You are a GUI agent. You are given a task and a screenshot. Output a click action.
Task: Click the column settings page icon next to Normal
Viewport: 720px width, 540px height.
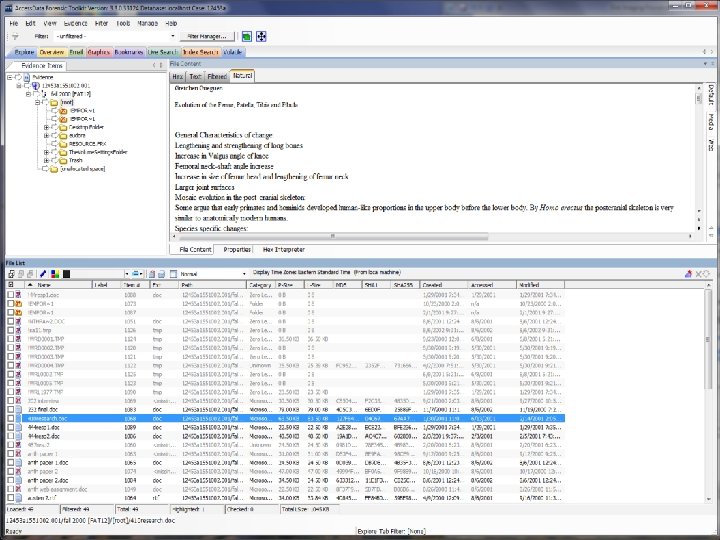pos(173,274)
